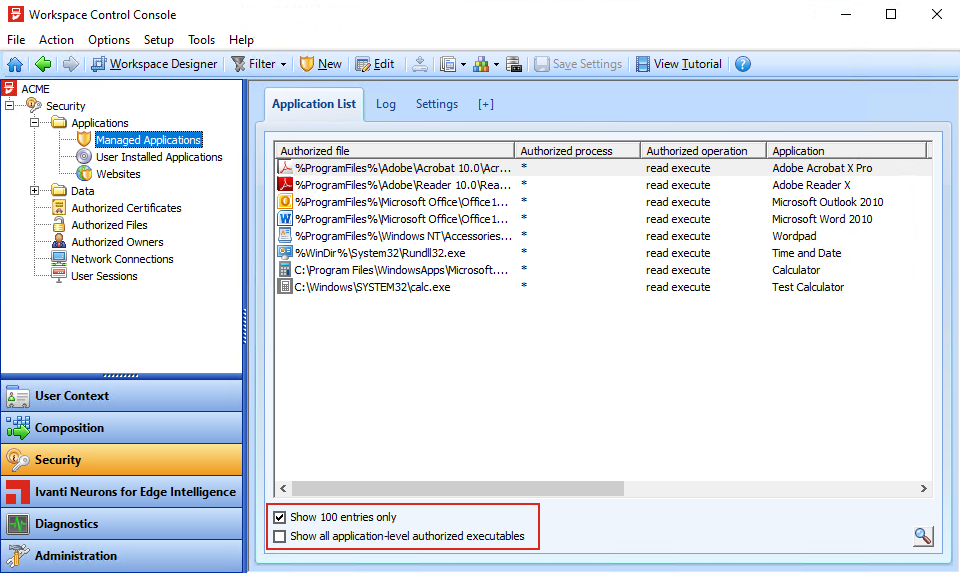Click the calendar report toolbar icon
The image size is (960, 573).
point(514,64)
